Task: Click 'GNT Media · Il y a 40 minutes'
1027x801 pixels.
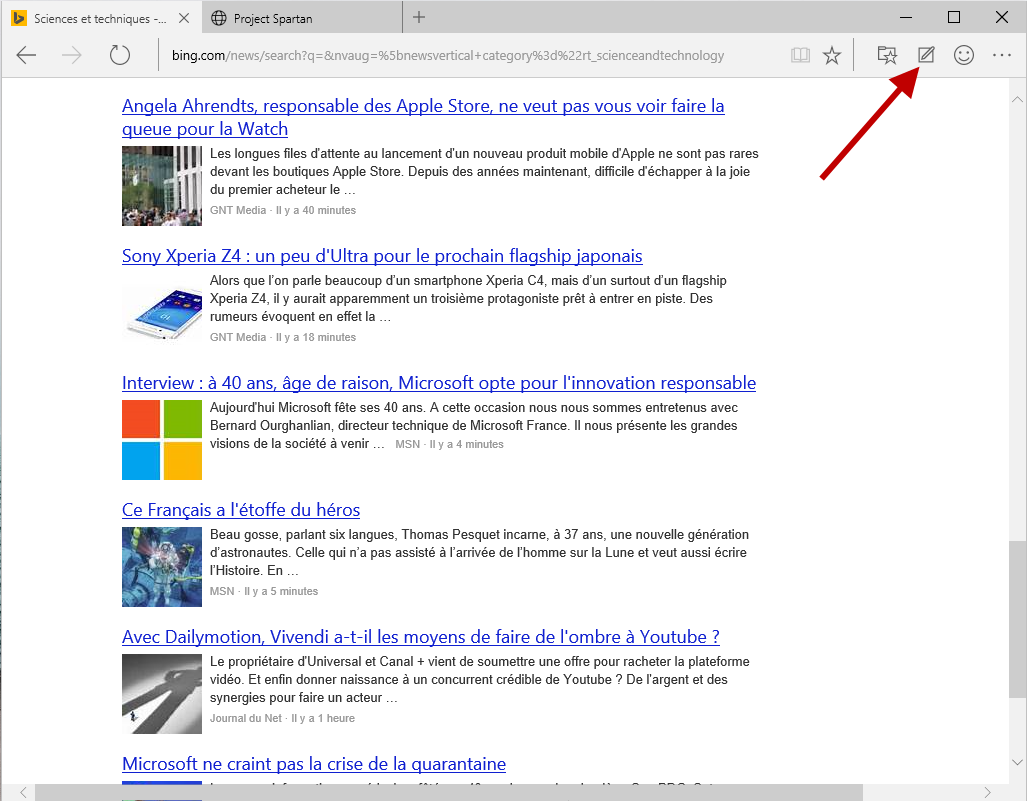Action: (283, 210)
